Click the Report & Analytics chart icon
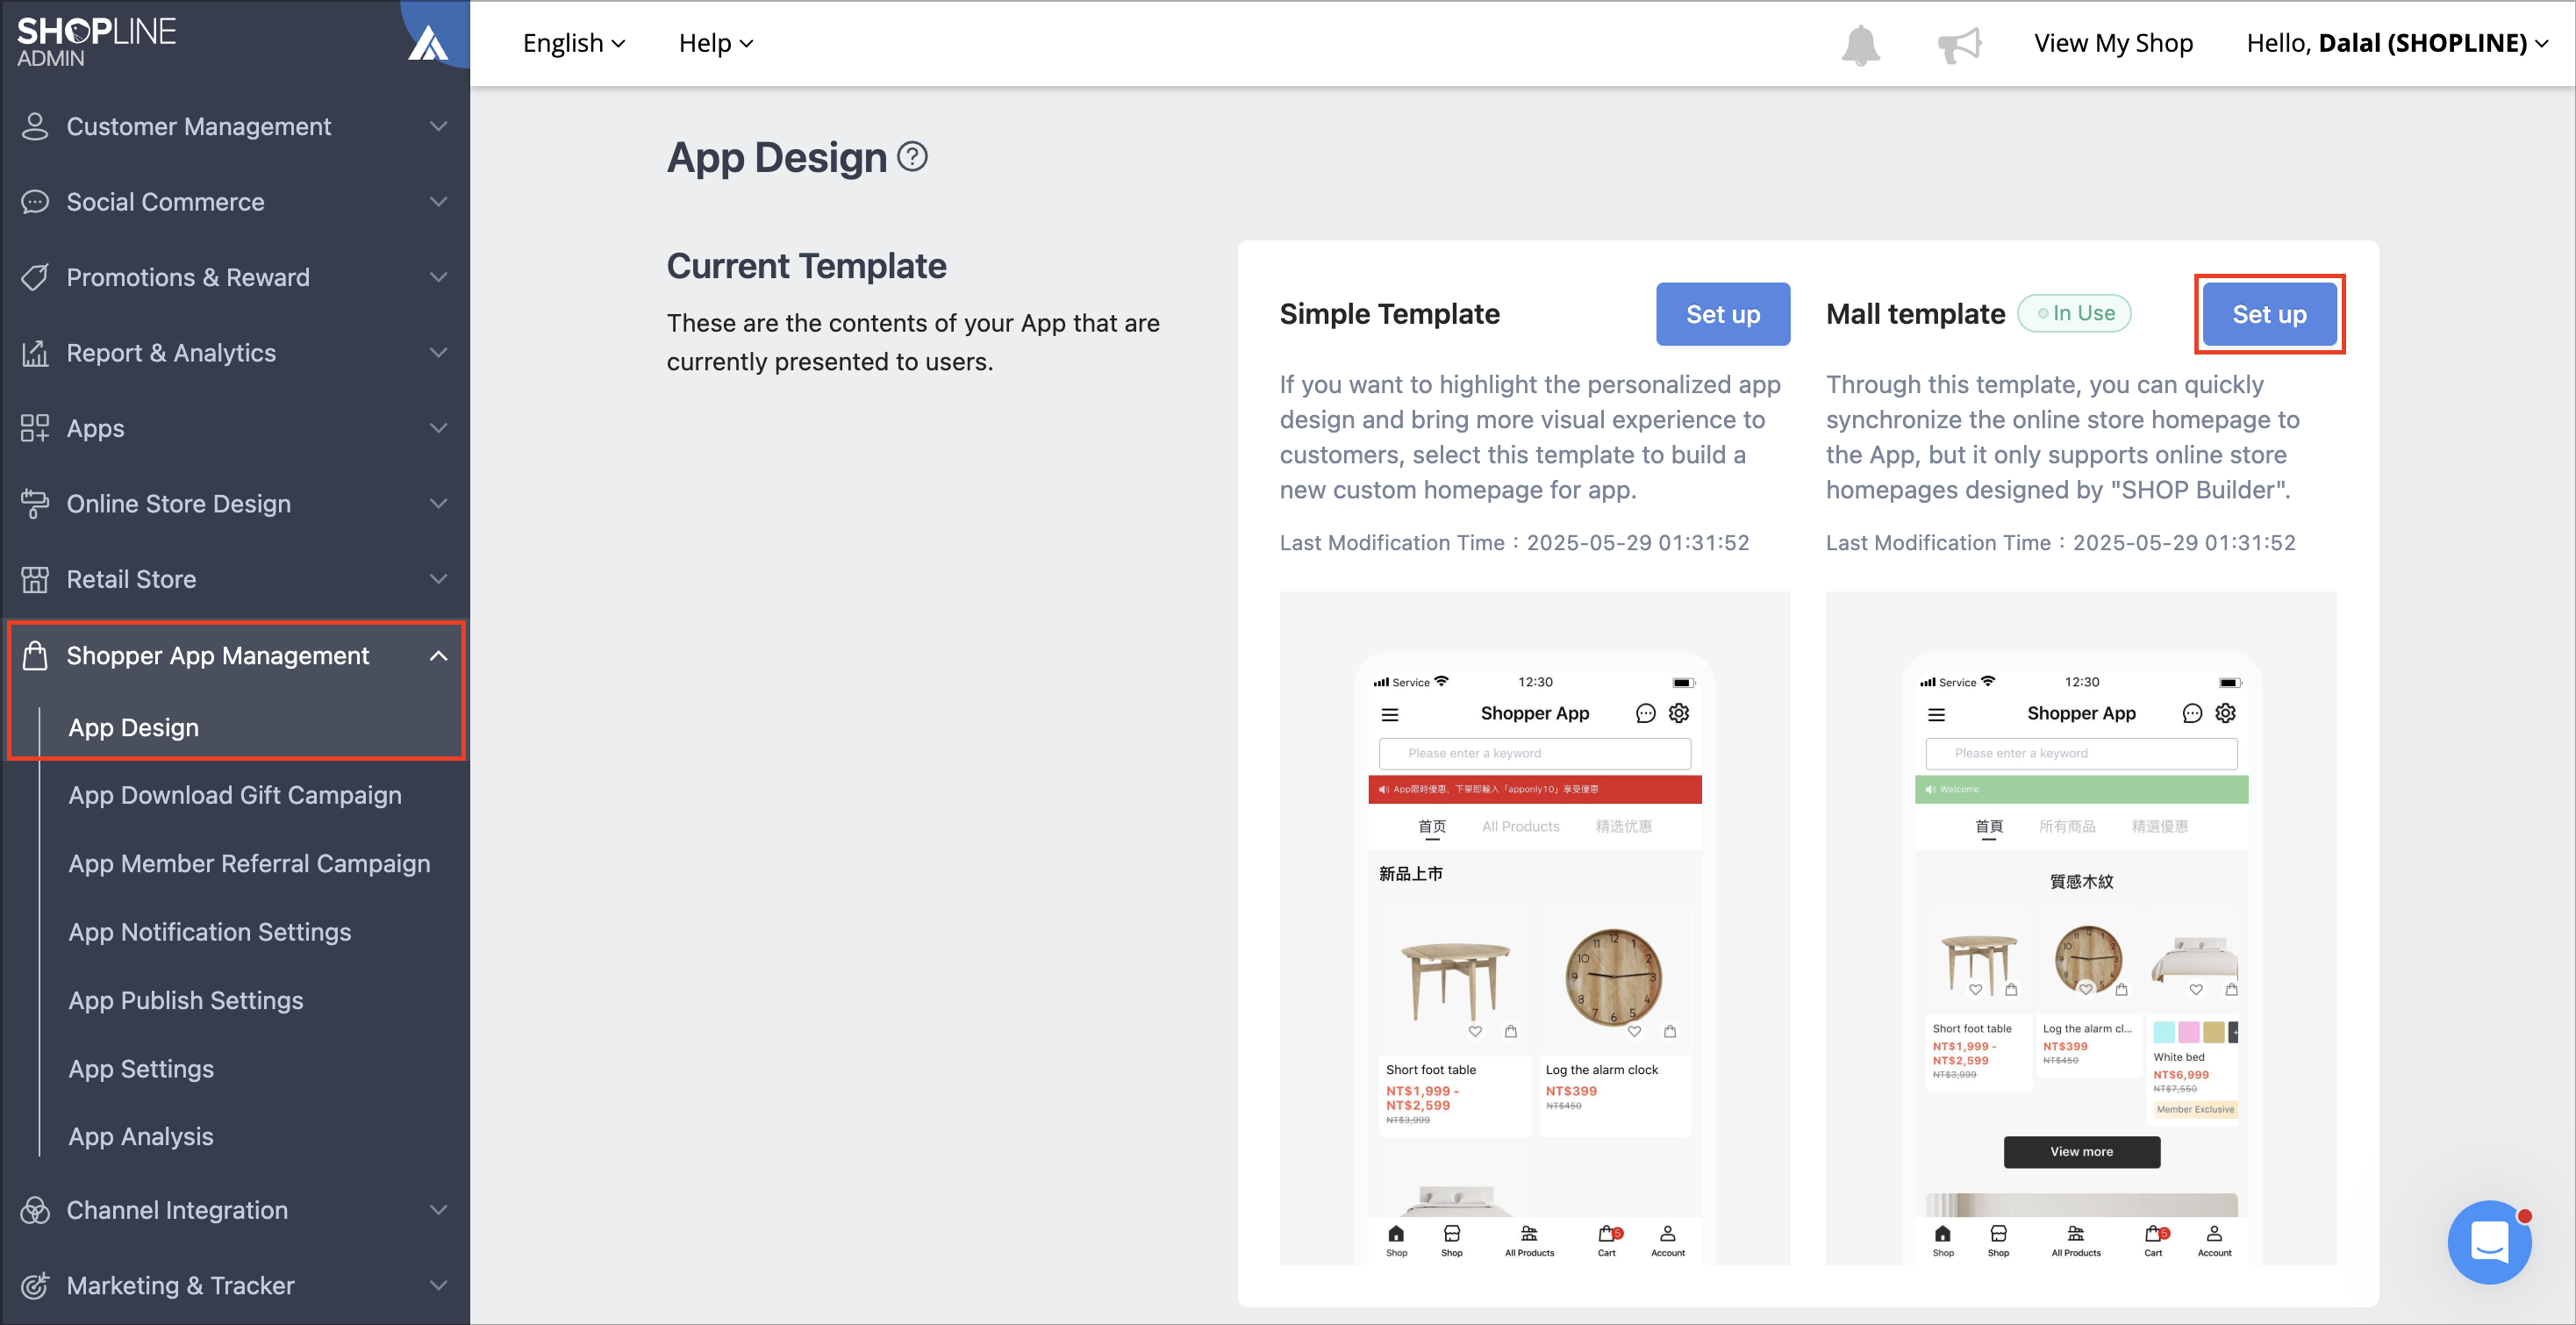 (x=35, y=353)
